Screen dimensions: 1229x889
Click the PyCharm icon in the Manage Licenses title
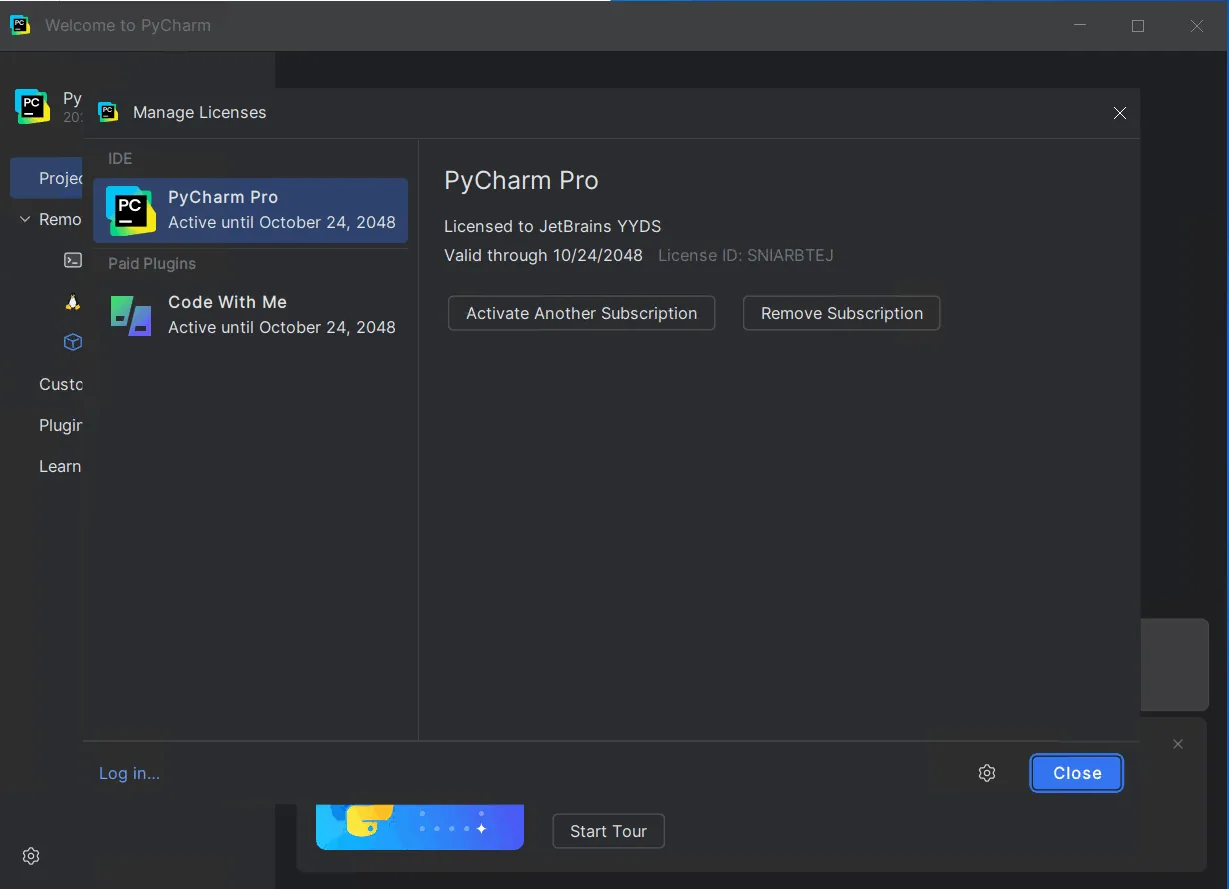pos(108,112)
